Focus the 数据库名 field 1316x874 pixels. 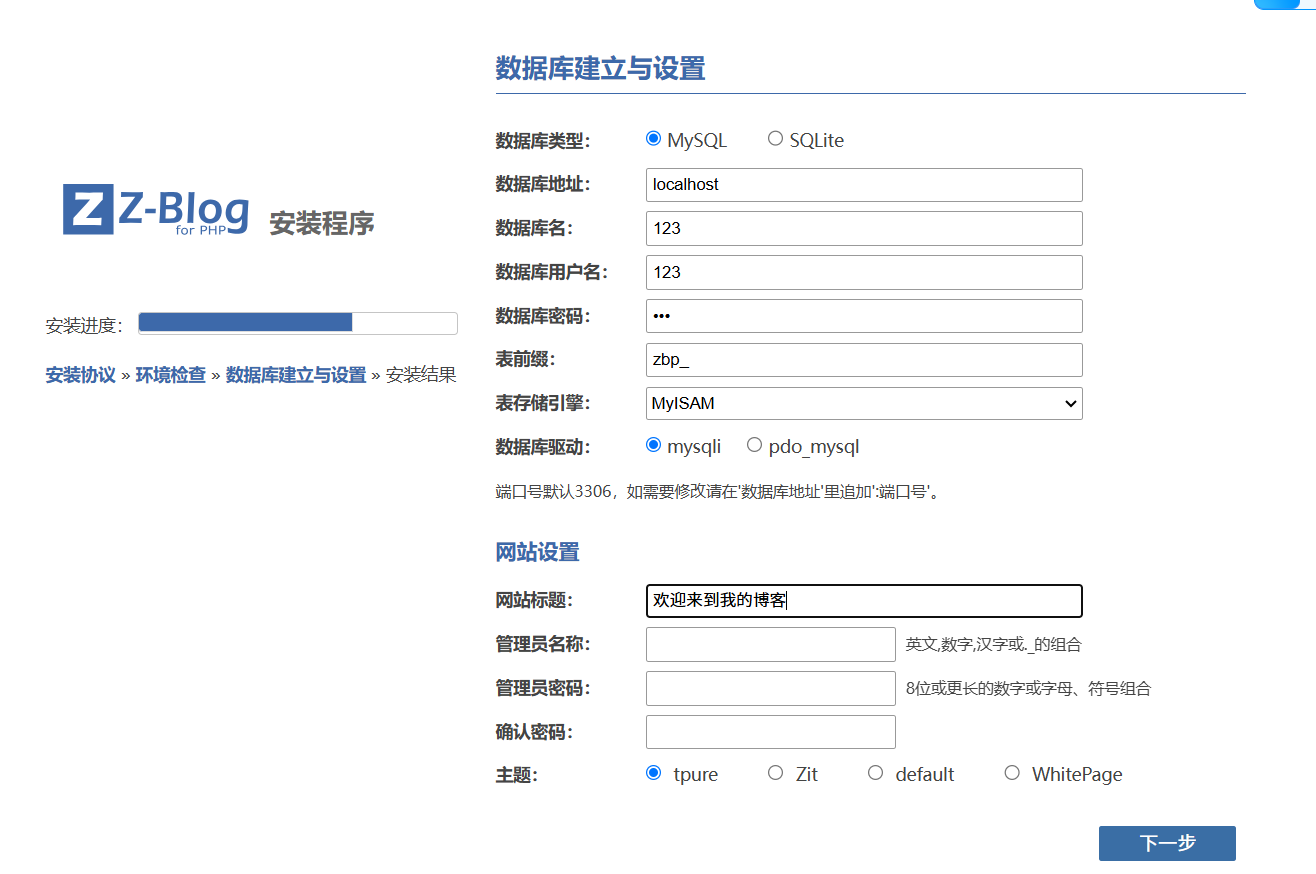coord(864,228)
